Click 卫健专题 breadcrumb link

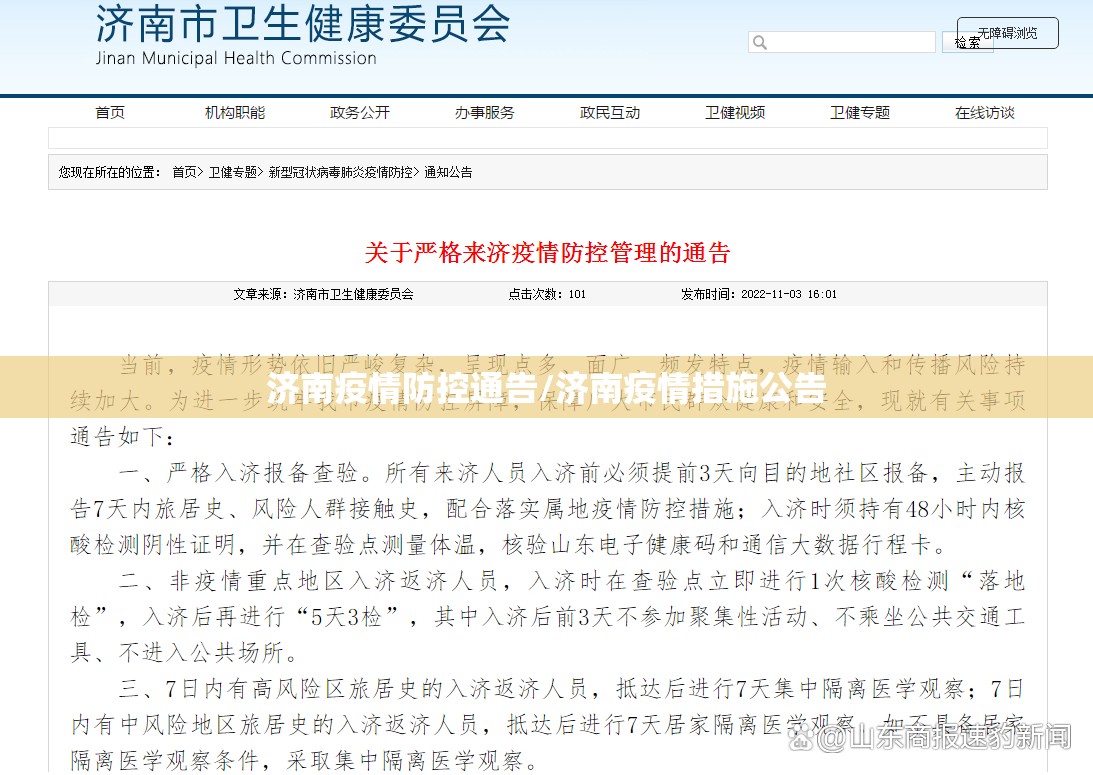click(232, 172)
